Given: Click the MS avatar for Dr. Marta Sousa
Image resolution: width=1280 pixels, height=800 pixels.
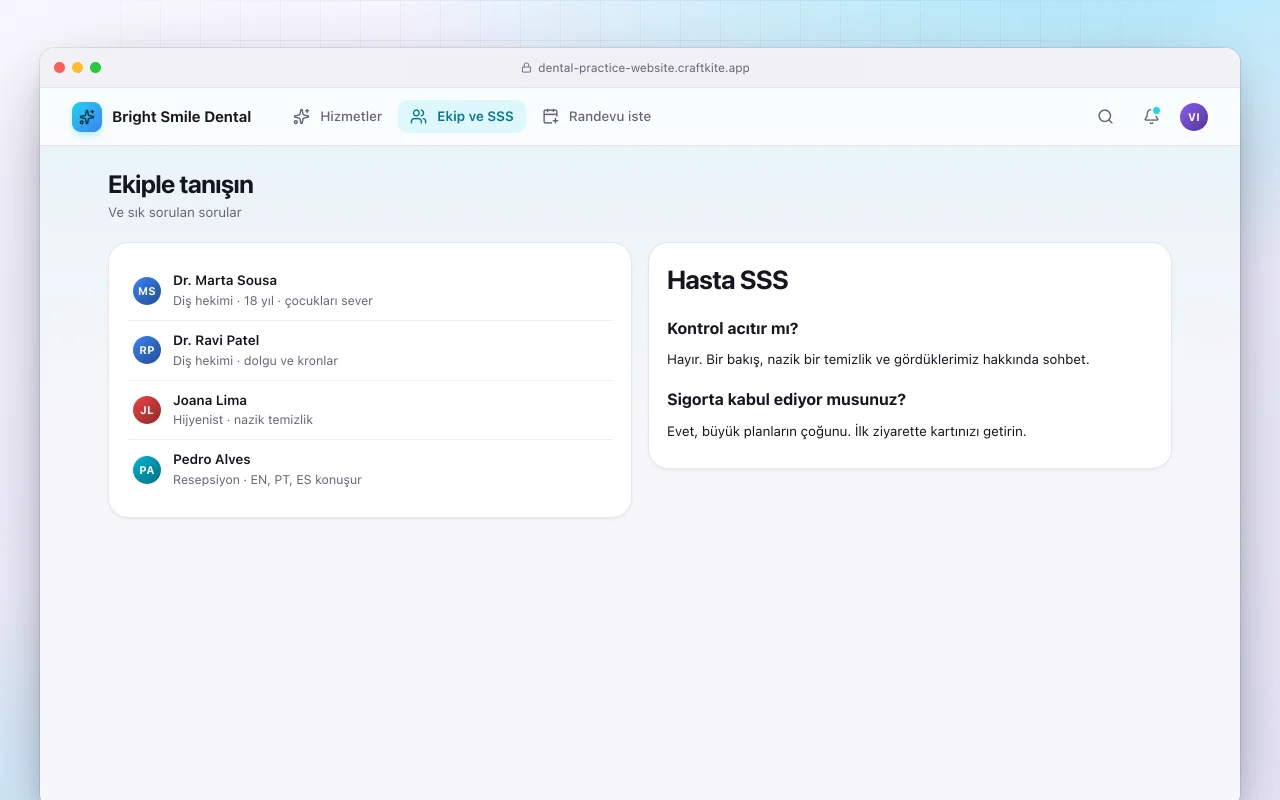Looking at the screenshot, I should coord(147,291).
